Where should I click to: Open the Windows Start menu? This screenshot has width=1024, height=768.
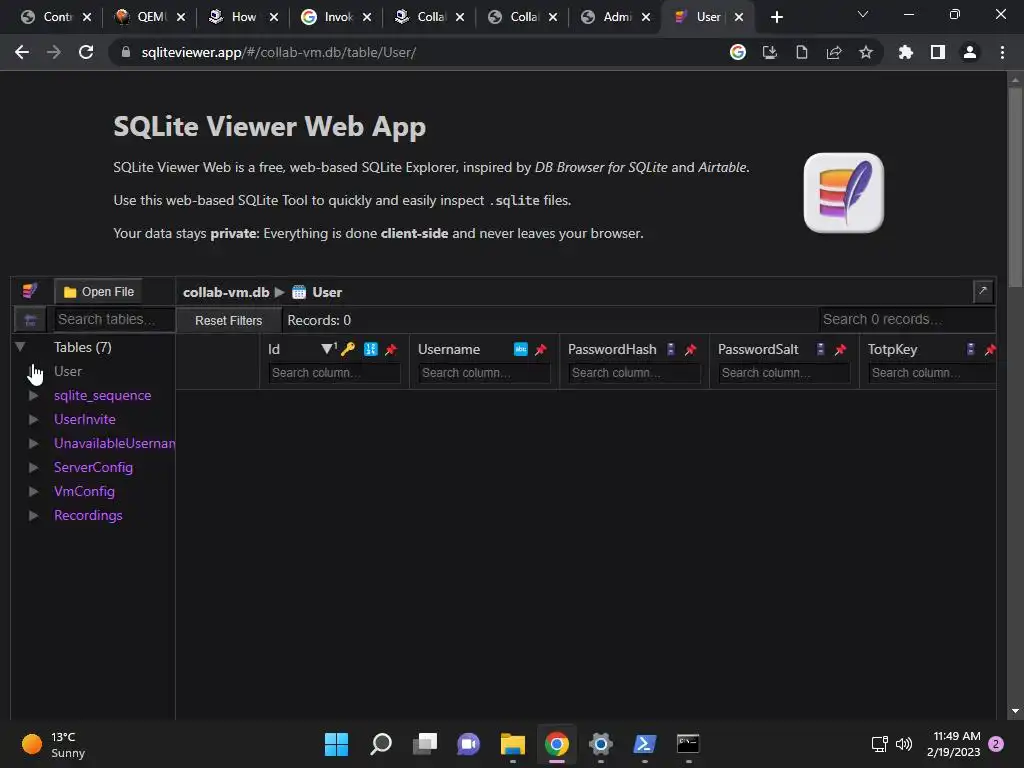[x=336, y=744]
